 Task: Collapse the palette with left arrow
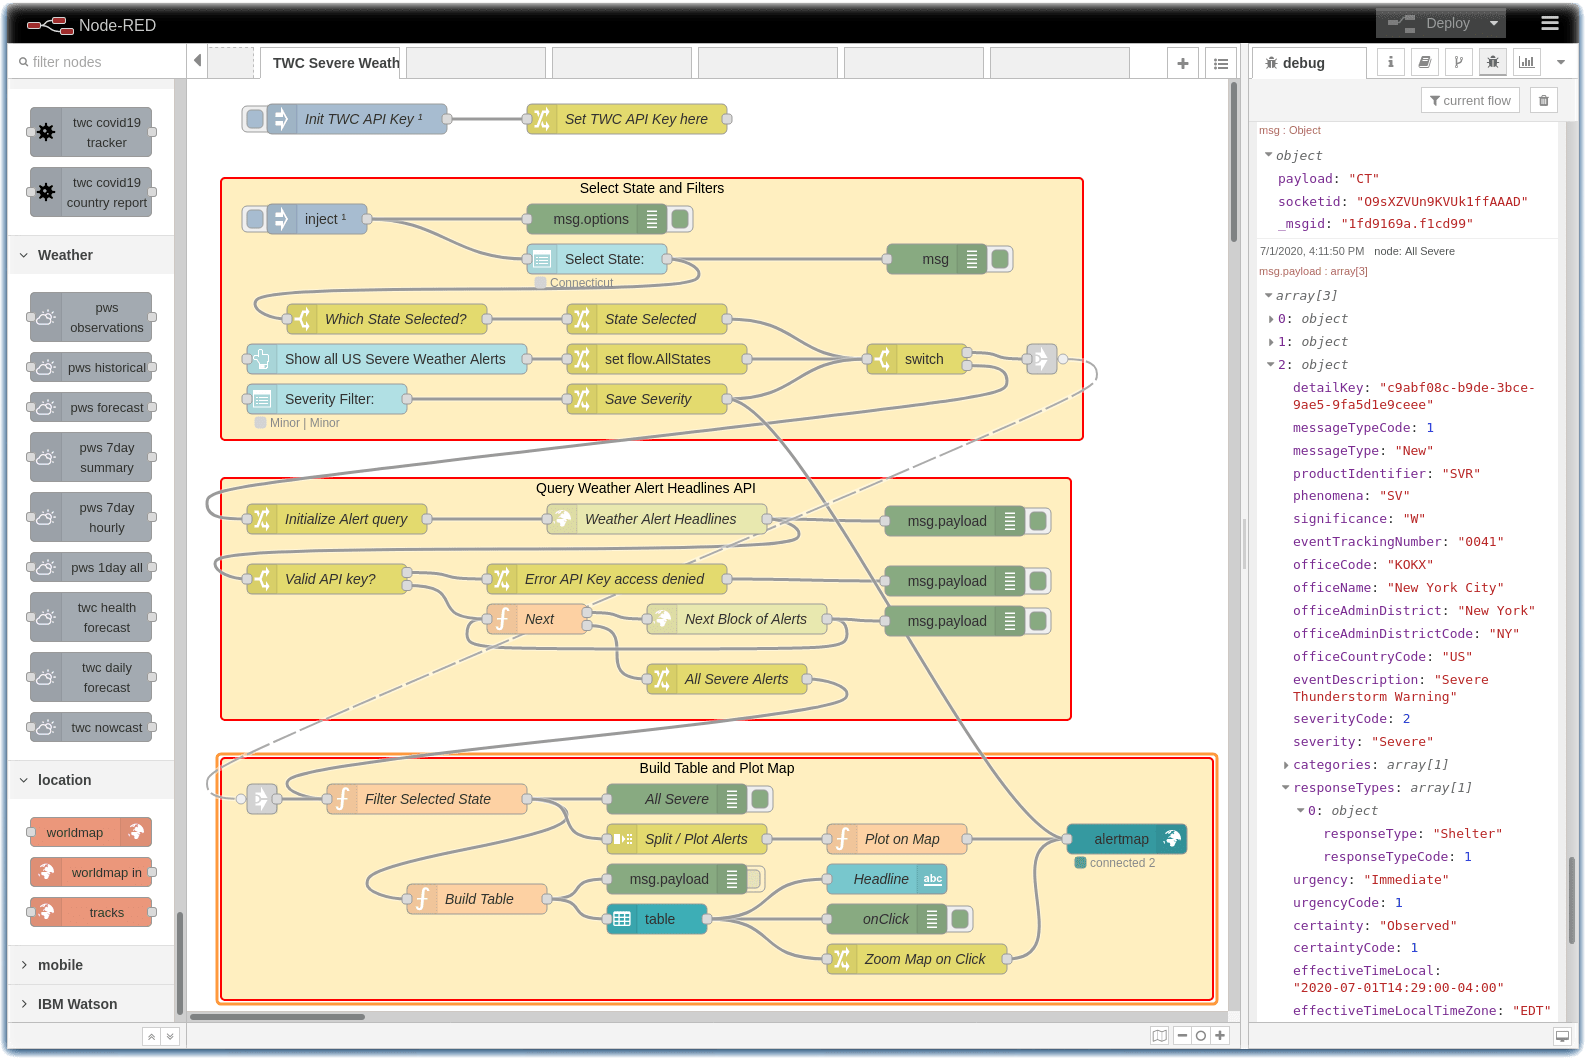[x=197, y=61]
